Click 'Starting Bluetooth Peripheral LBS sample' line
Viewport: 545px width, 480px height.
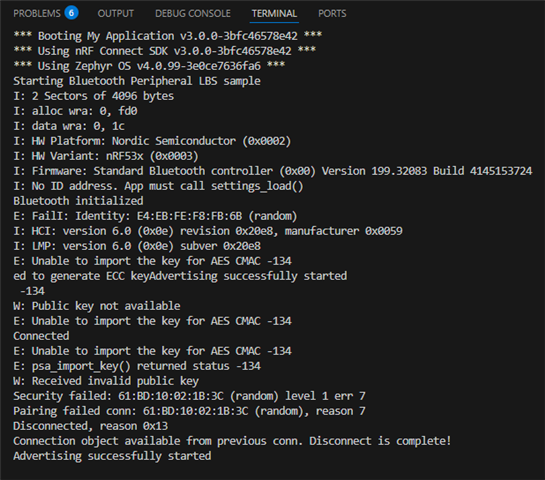[x=137, y=81]
